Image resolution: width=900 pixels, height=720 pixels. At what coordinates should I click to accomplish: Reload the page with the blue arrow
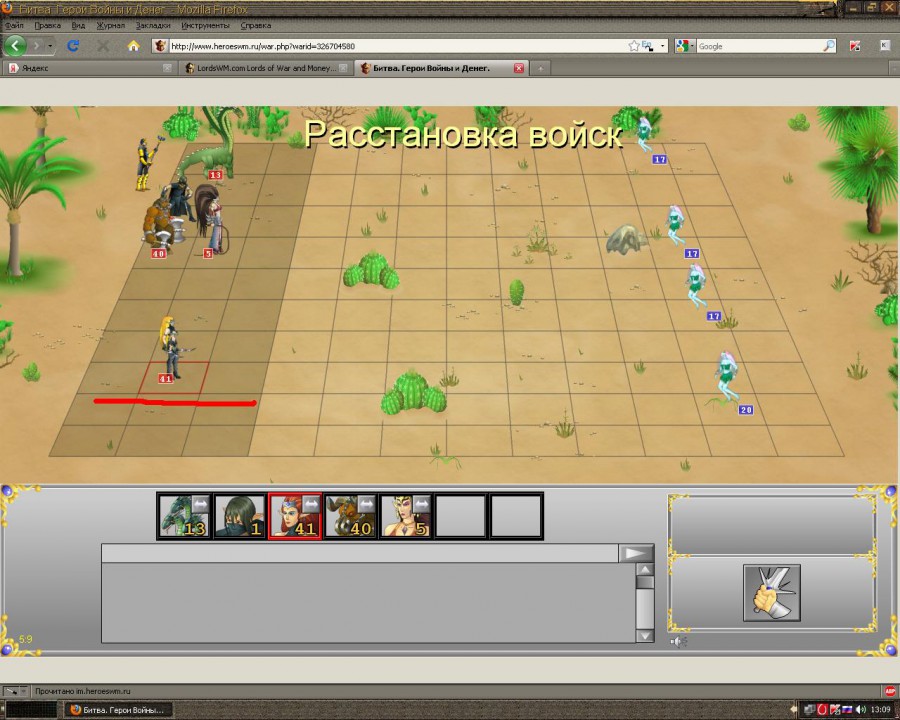[x=73, y=45]
